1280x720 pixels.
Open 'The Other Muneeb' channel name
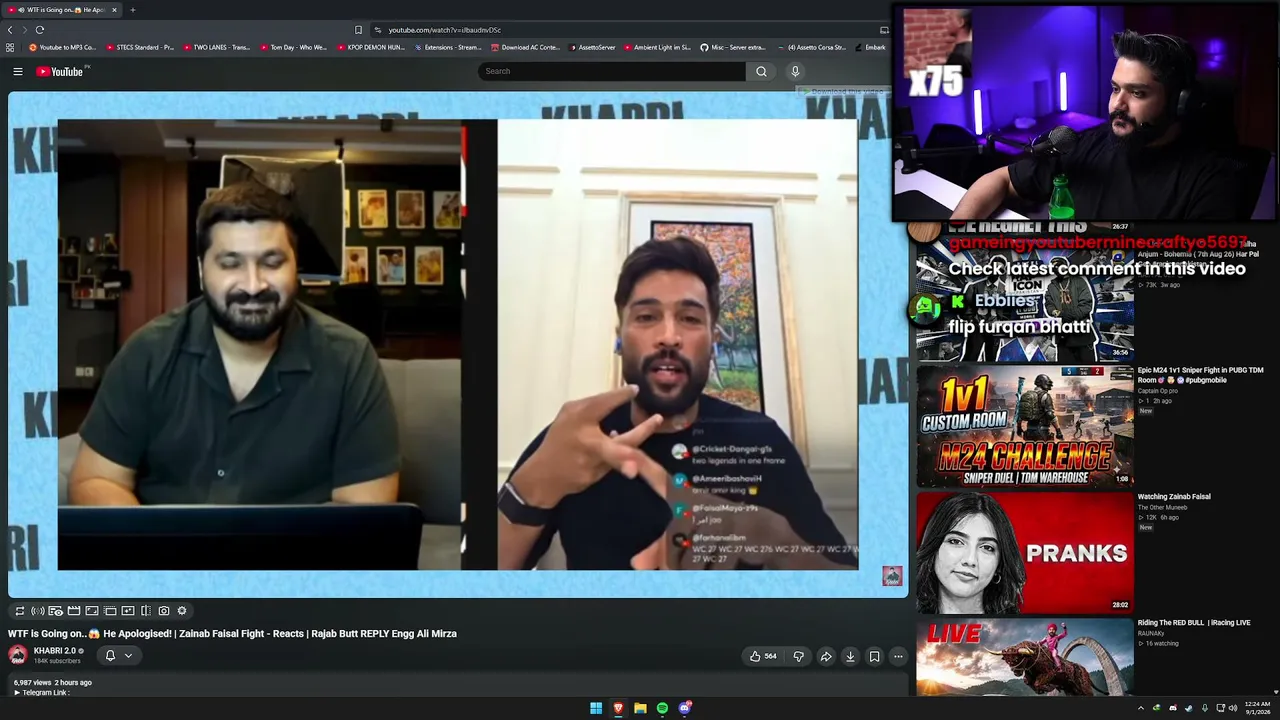click(x=1162, y=507)
